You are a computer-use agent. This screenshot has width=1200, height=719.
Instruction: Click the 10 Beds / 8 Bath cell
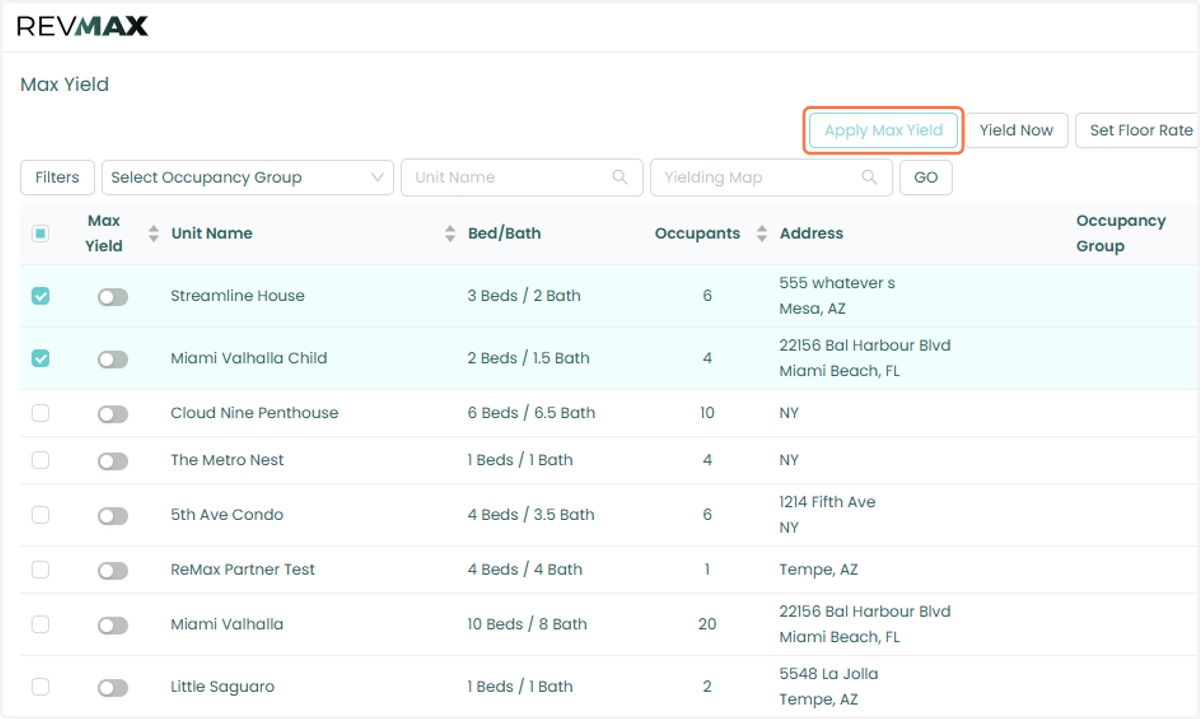527,624
